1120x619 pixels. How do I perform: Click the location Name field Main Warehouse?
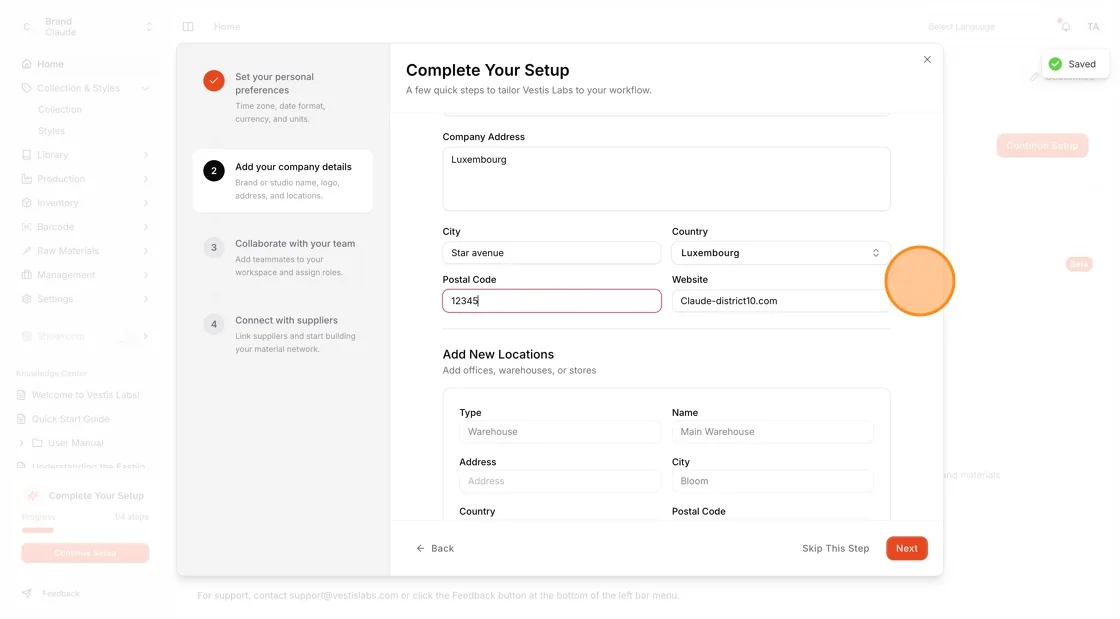[772, 432]
